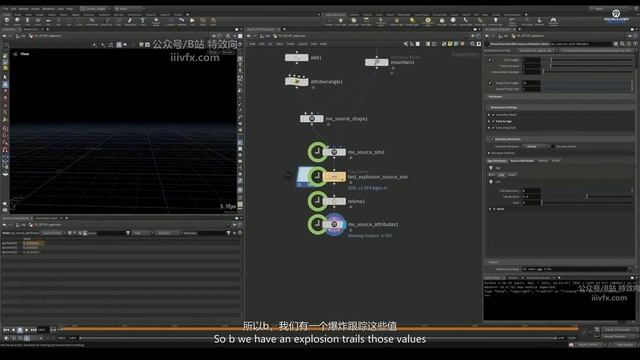Click the geometry spreadsheet filter funnel icon
Image resolution: width=640 pixels, height=360 pixels.
pyautogui.click(x=128, y=233)
